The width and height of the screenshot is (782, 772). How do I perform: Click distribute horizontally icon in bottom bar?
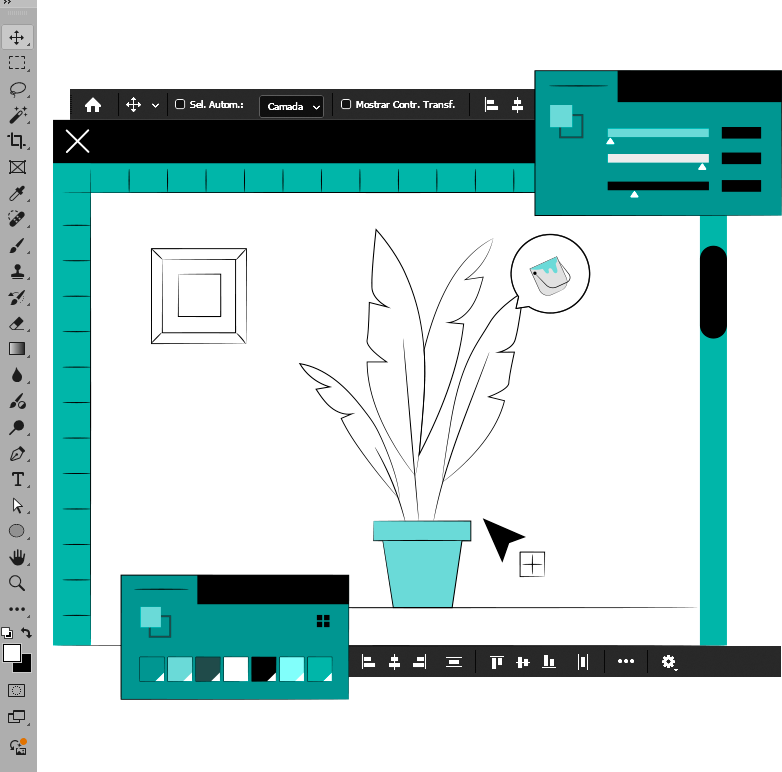point(583,662)
